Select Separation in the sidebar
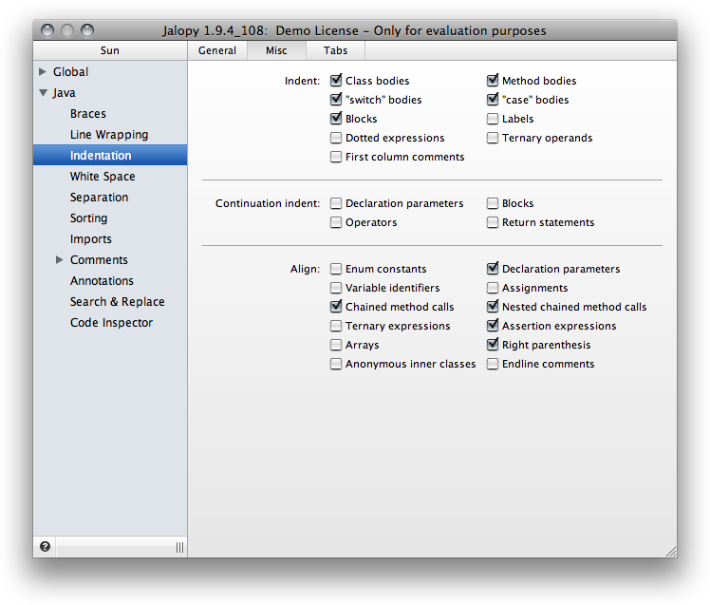This screenshot has width=710, height=605. tap(110, 197)
